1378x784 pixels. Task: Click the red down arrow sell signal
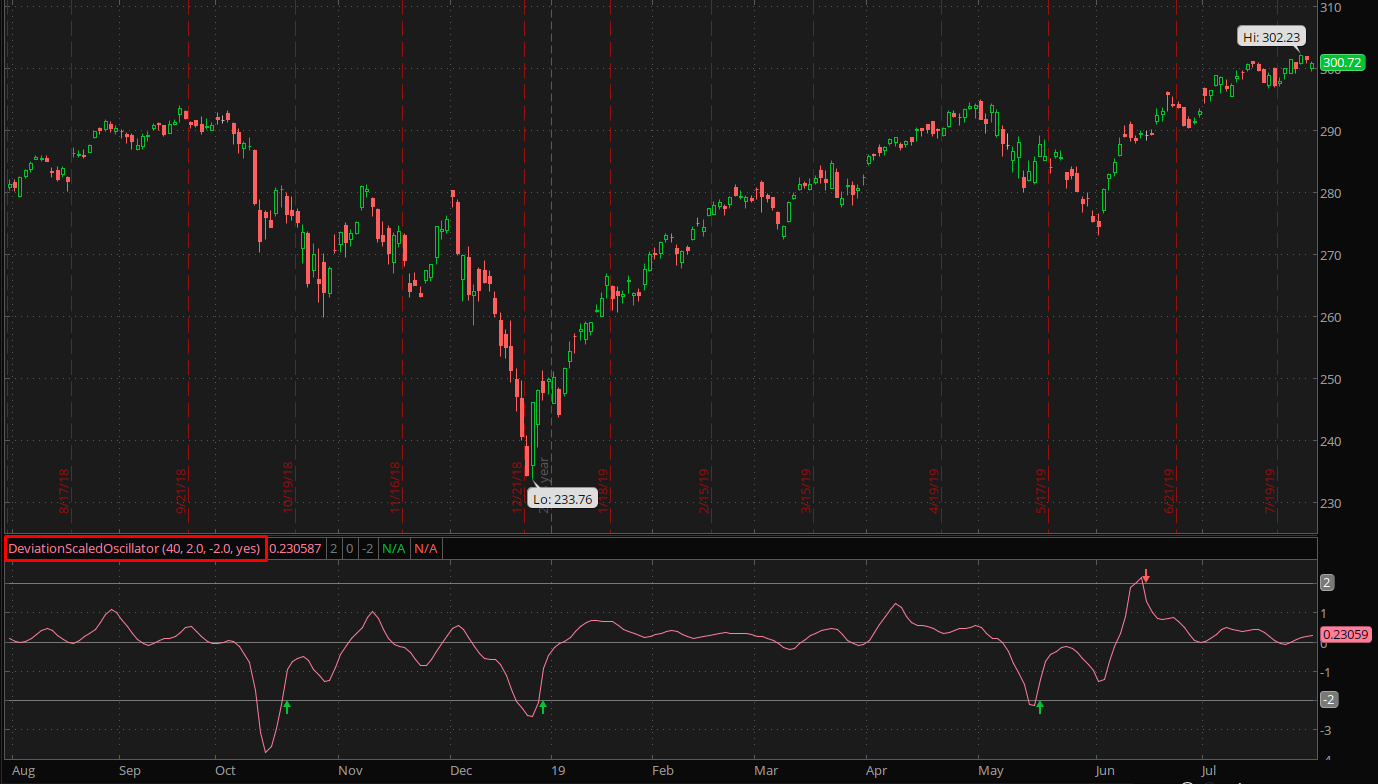pos(1147,576)
